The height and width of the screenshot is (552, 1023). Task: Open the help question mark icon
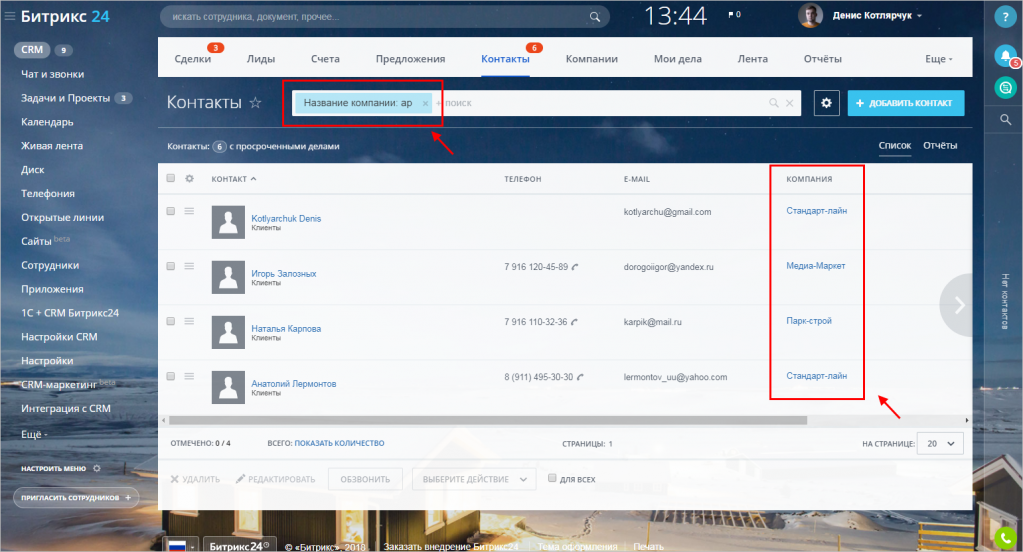coord(1005,17)
